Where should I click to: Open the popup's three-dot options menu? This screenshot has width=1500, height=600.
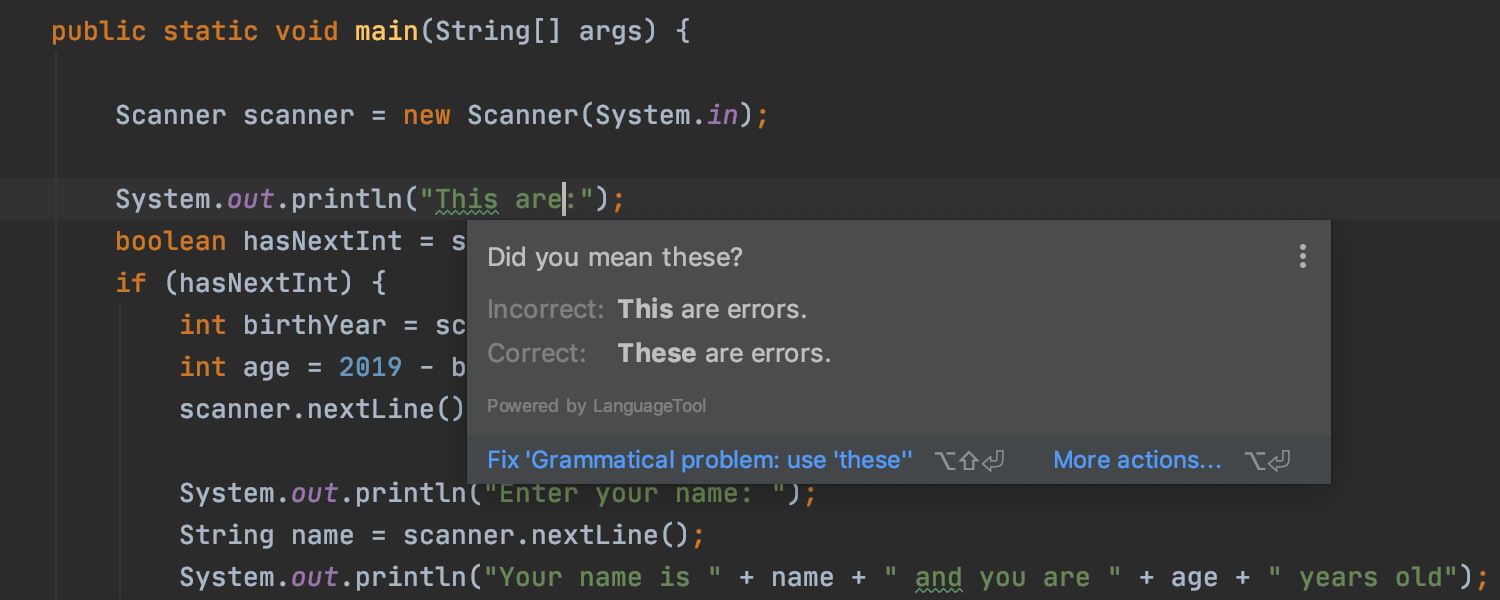1302,257
